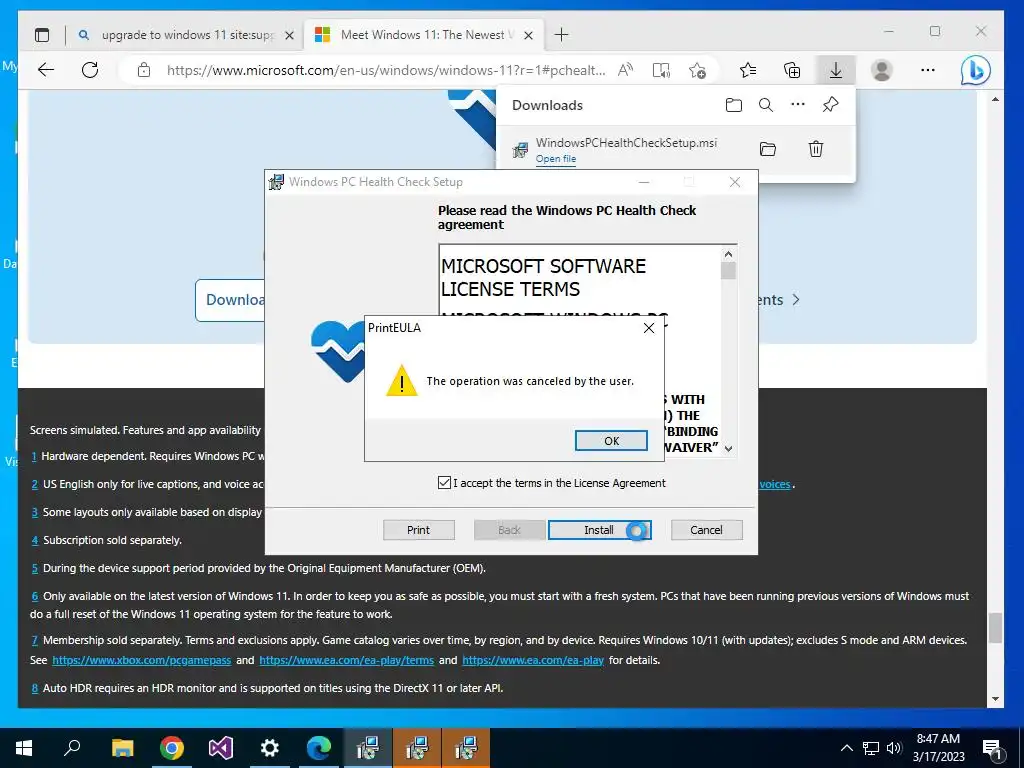This screenshot has width=1024, height=768.
Task: Open immersive reader icon in address bar
Action: pyautogui.click(x=661, y=70)
